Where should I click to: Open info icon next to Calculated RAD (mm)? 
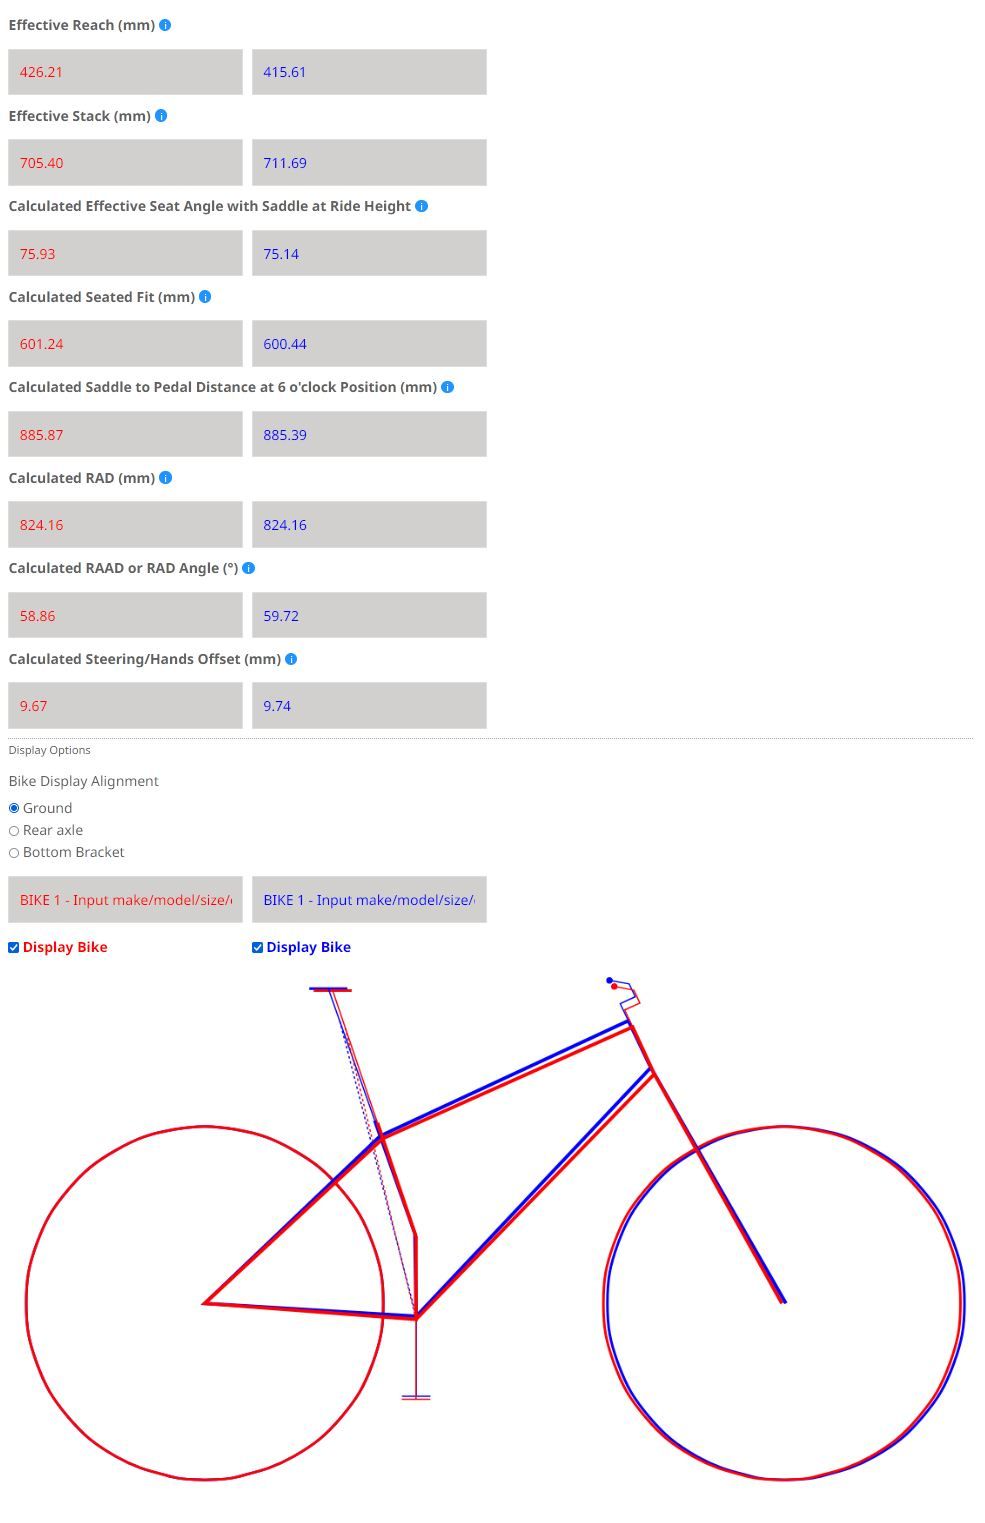(166, 478)
